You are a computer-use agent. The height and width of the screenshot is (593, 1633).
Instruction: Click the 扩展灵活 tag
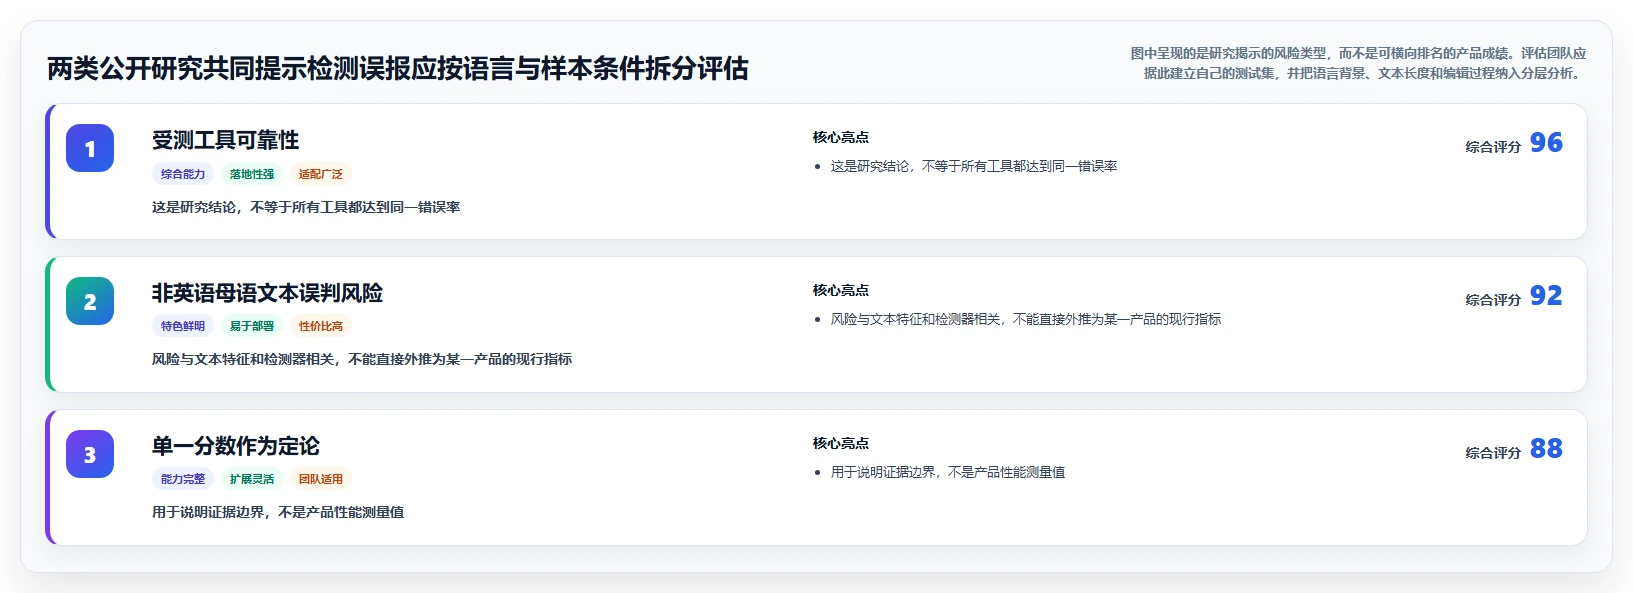click(x=252, y=479)
